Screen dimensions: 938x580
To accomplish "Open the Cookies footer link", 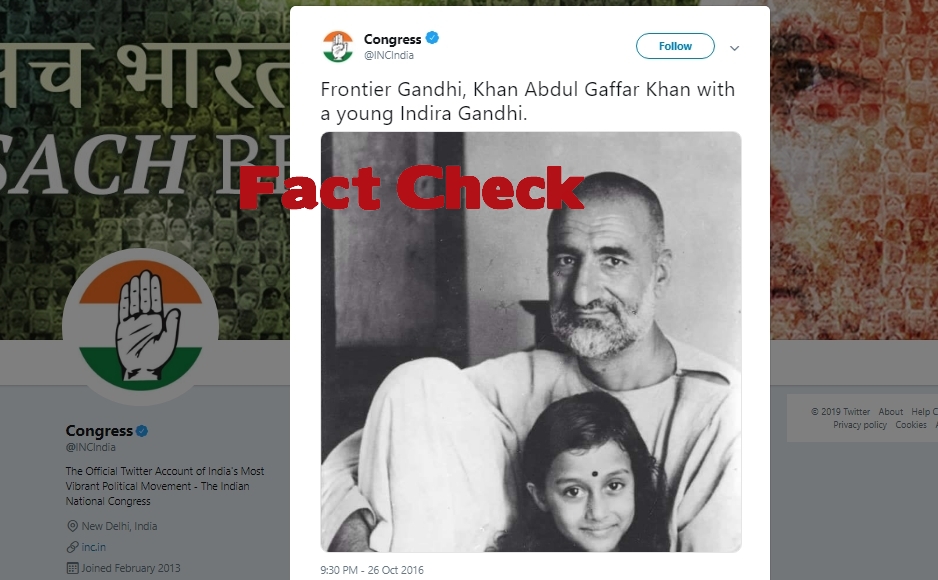I will pos(910,425).
